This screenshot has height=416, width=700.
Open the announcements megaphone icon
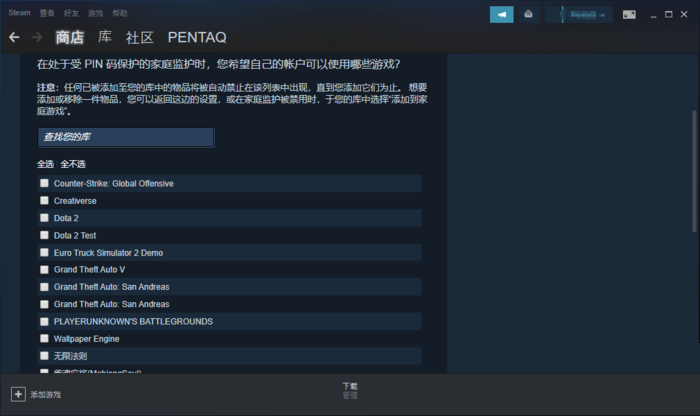(x=502, y=14)
